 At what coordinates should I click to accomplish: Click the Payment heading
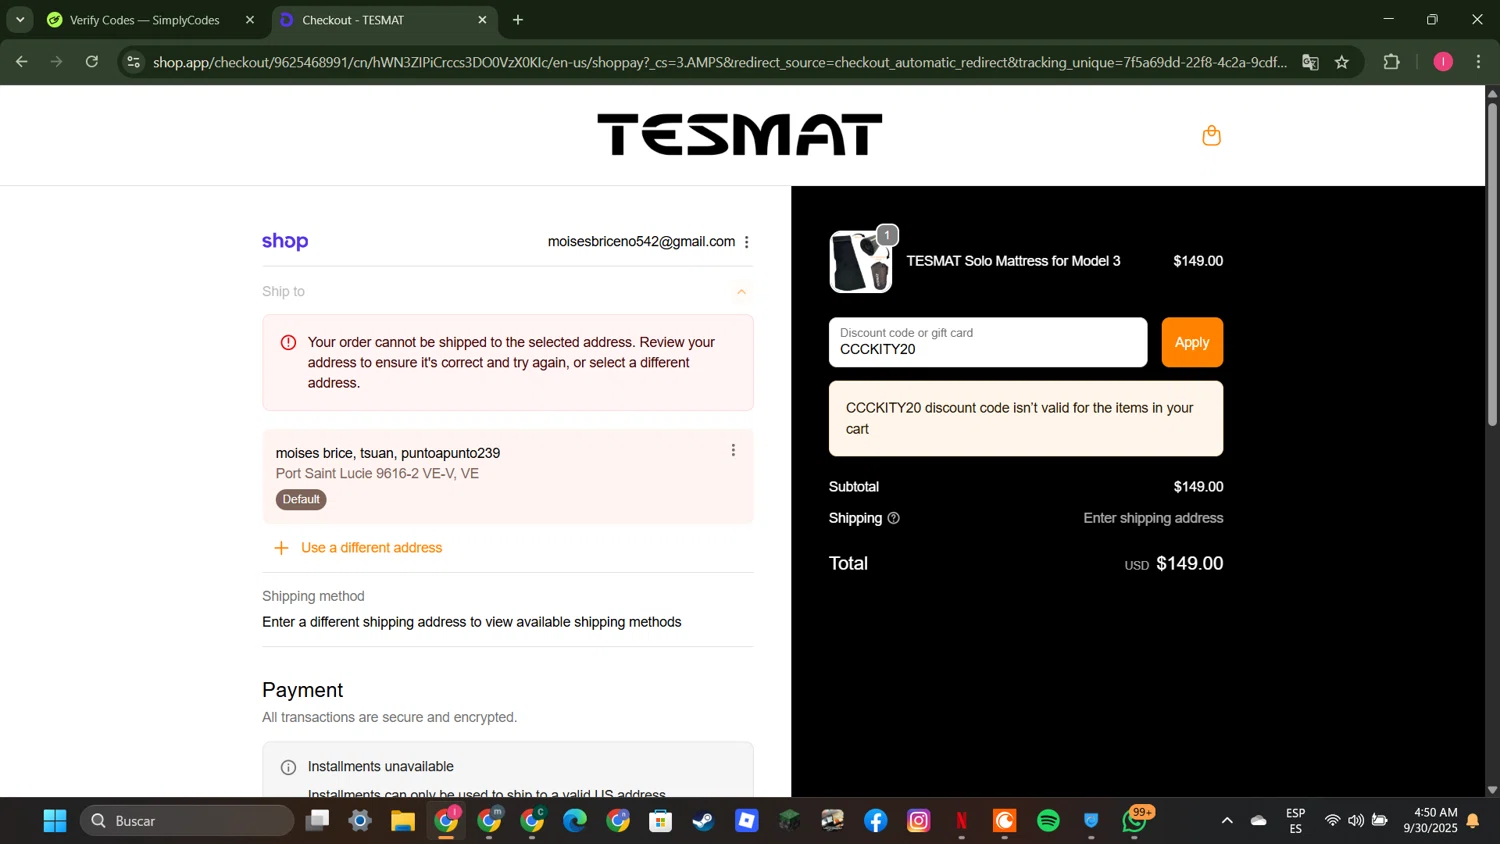(302, 690)
